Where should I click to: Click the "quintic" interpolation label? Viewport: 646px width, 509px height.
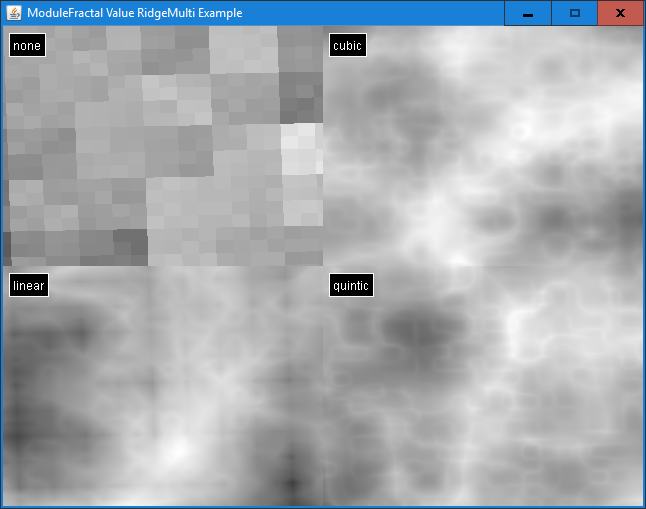(351, 286)
